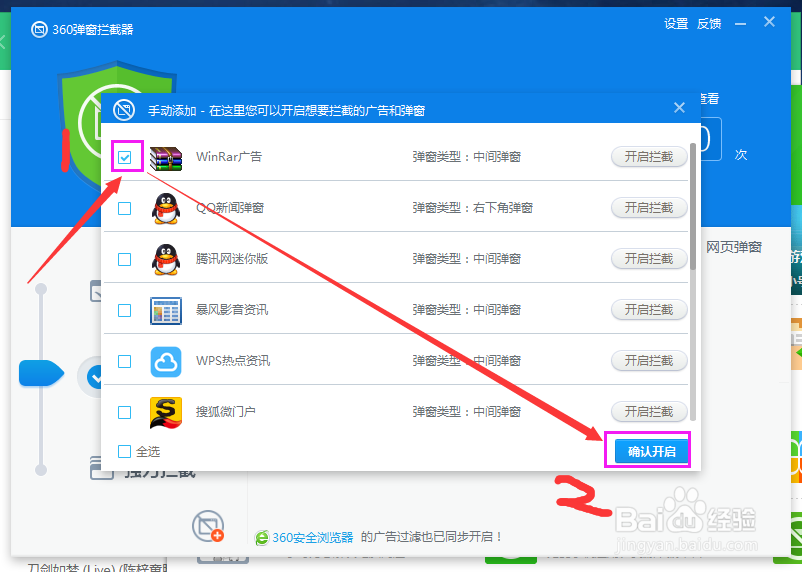Check the WPS热点资讯 checkbox

coord(124,362)
